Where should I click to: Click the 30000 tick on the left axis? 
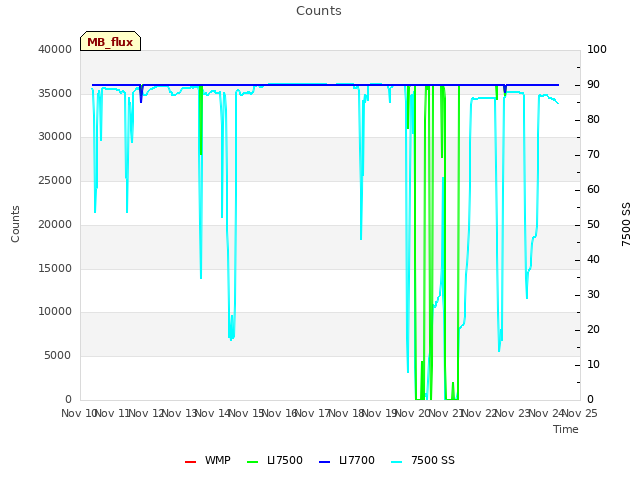(x=55, y=137)
